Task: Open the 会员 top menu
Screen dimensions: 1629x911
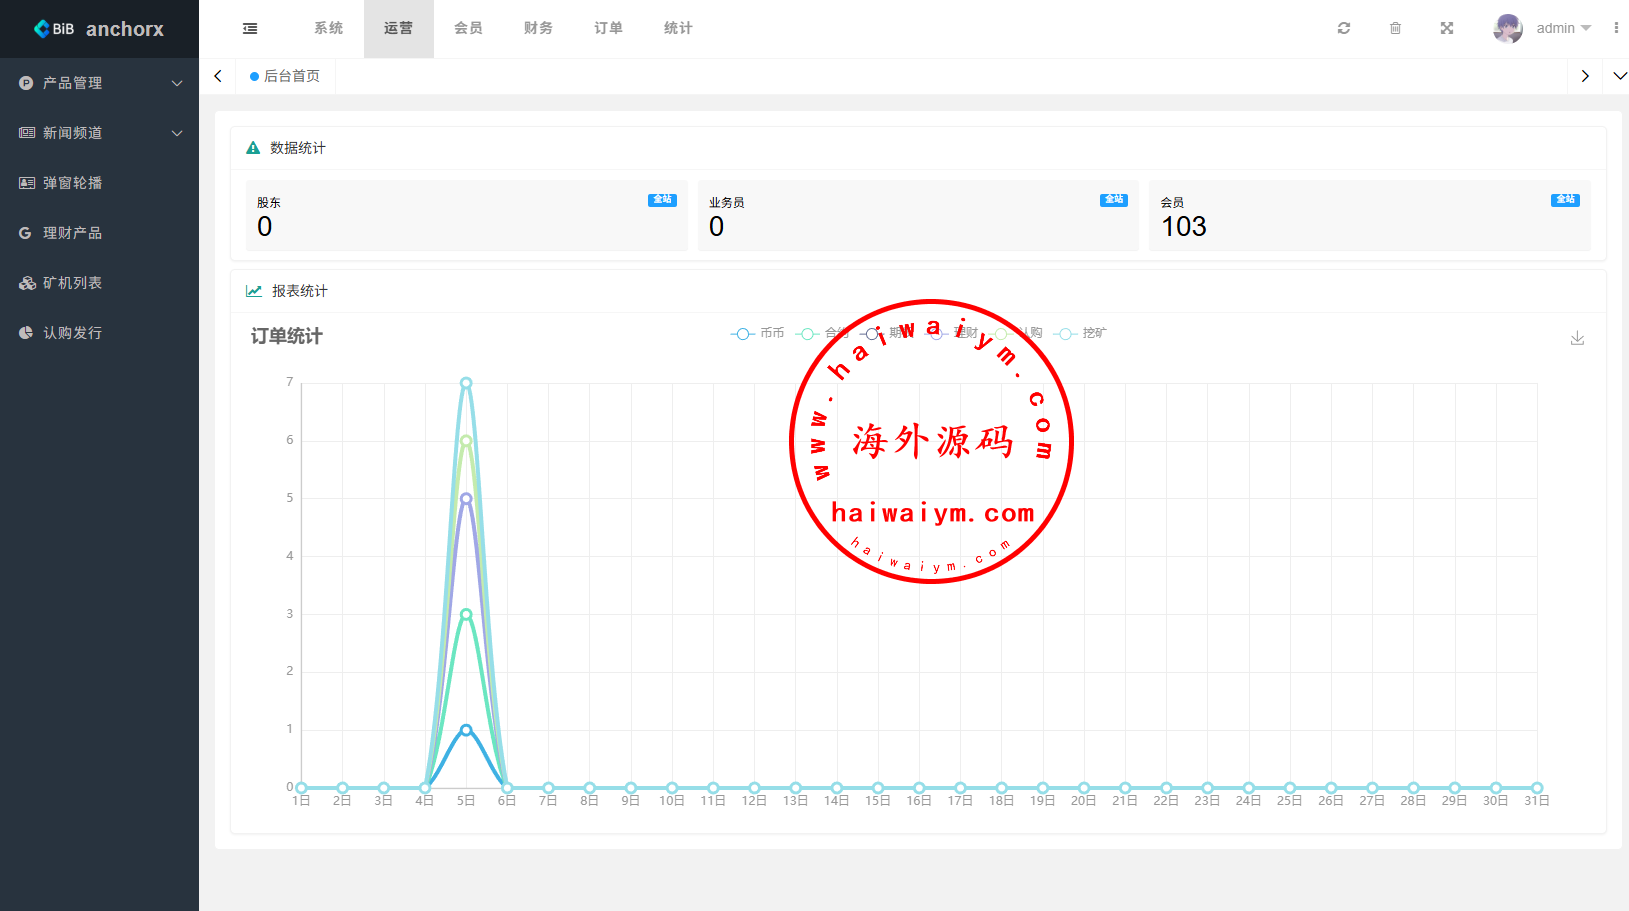Action: [x=468, y=29]
